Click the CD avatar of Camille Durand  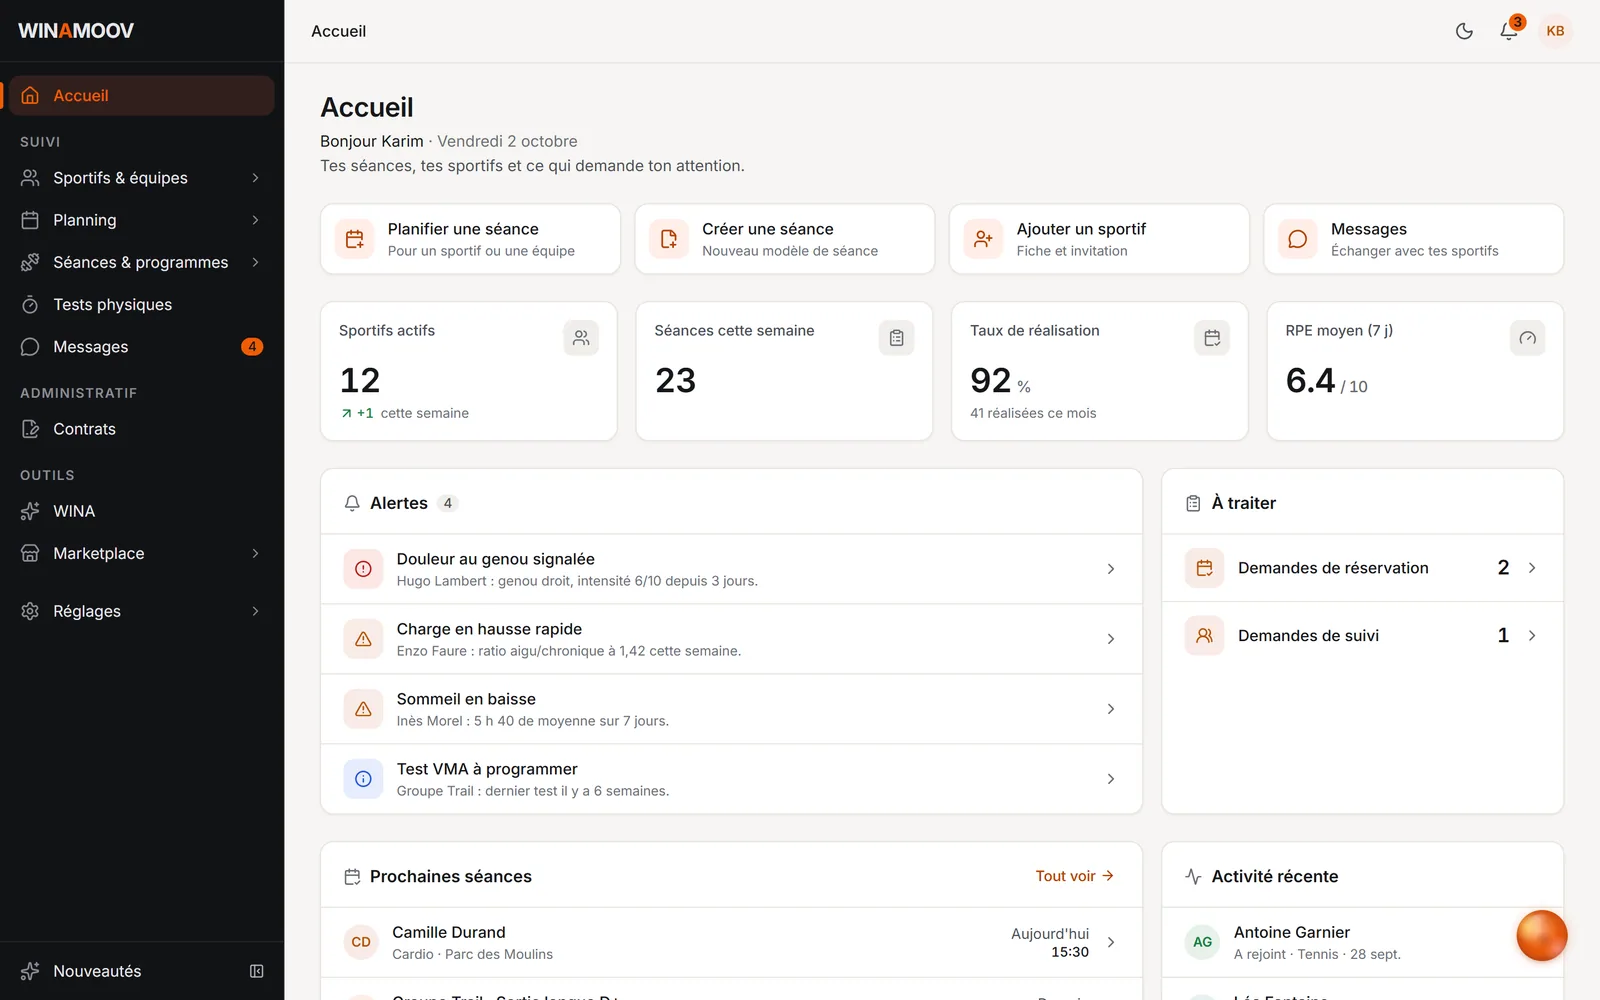(361, 942)
